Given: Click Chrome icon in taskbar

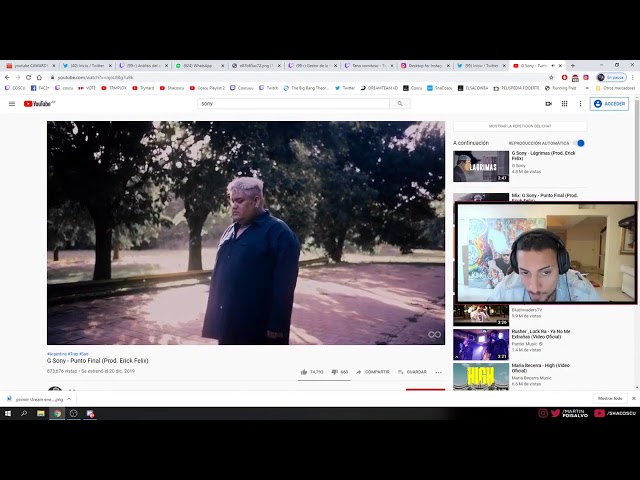Looking at the screenshot, I should [57, 413].
